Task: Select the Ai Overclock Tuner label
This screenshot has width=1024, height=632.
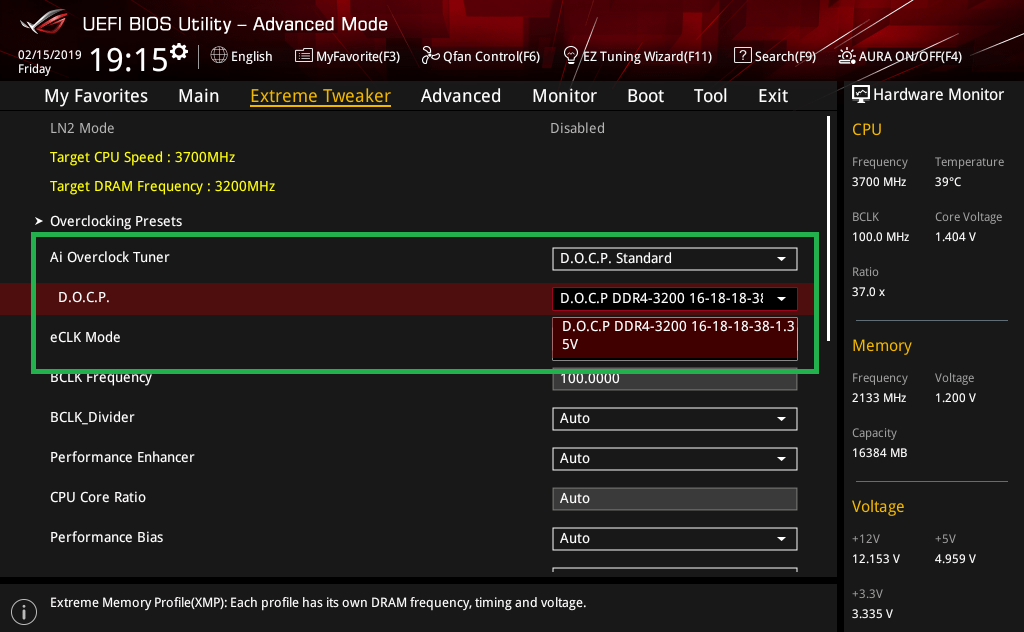Action: click(110, 257)
